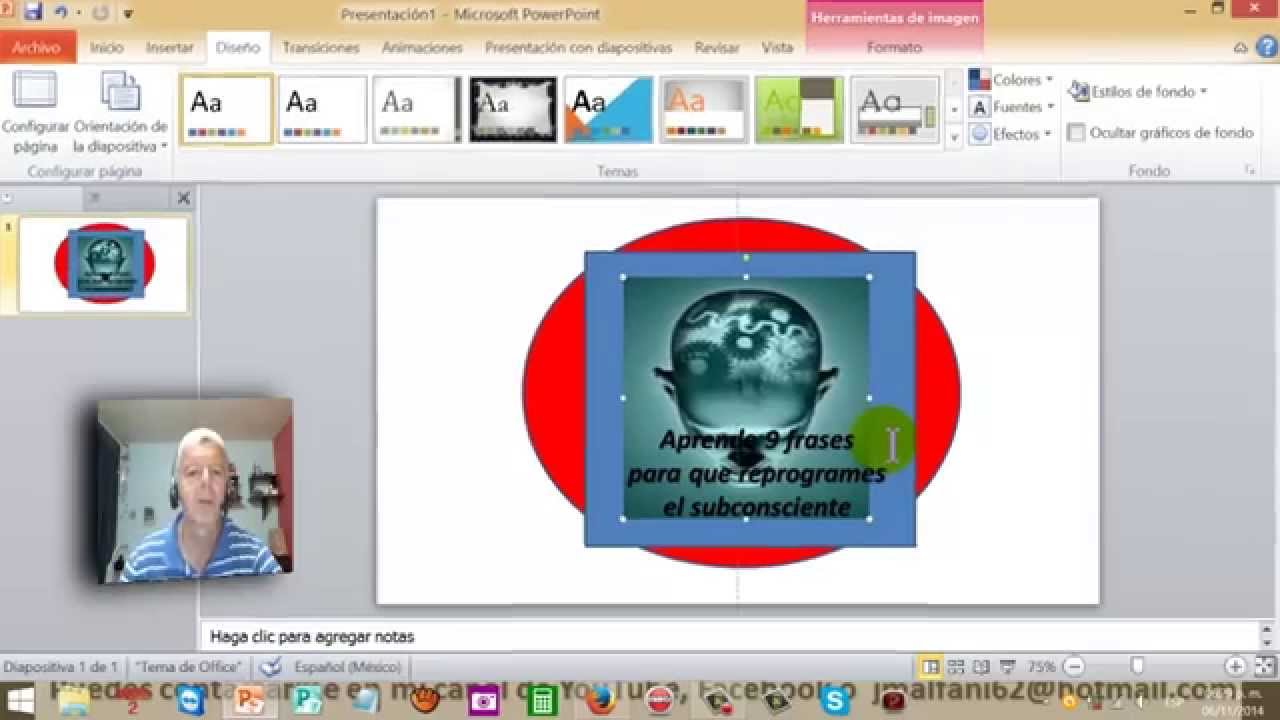The height and width of the screenshot is (720, 1280).
Task: Open Customize Quick Access Toolbar arrow
Action: pyautogui.click(x=128, y=15)
